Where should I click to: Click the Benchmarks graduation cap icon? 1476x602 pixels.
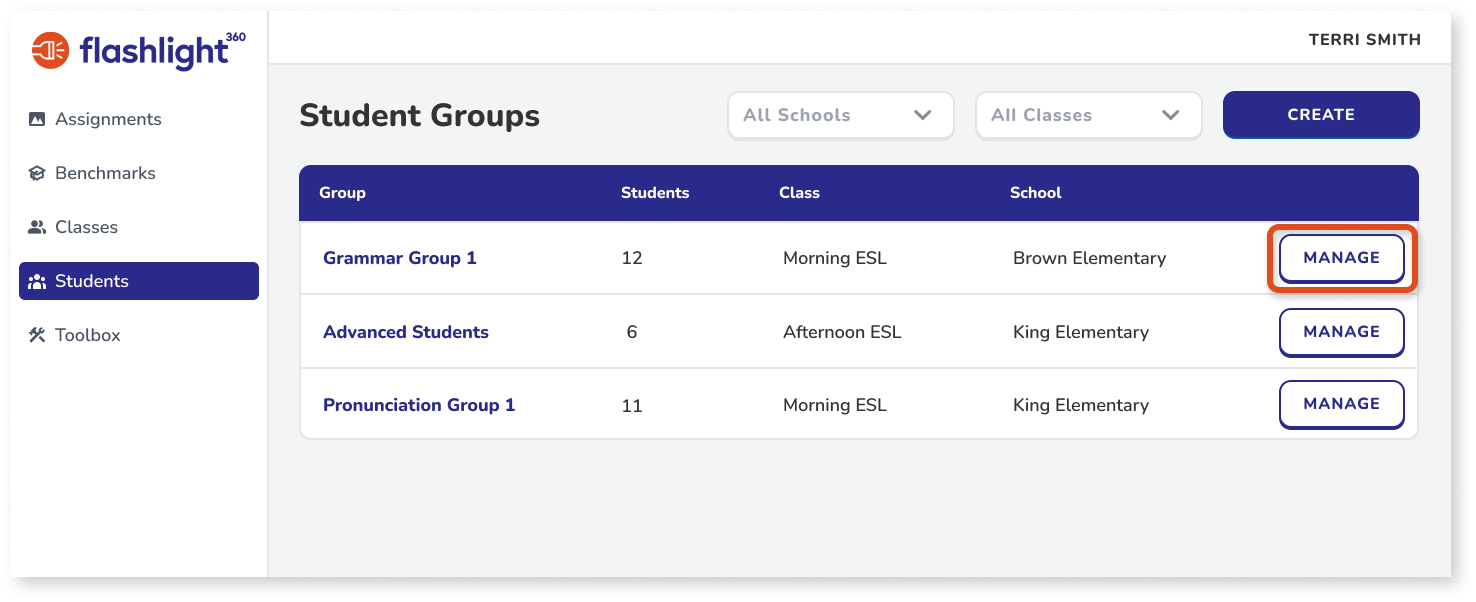pos(37,172)
